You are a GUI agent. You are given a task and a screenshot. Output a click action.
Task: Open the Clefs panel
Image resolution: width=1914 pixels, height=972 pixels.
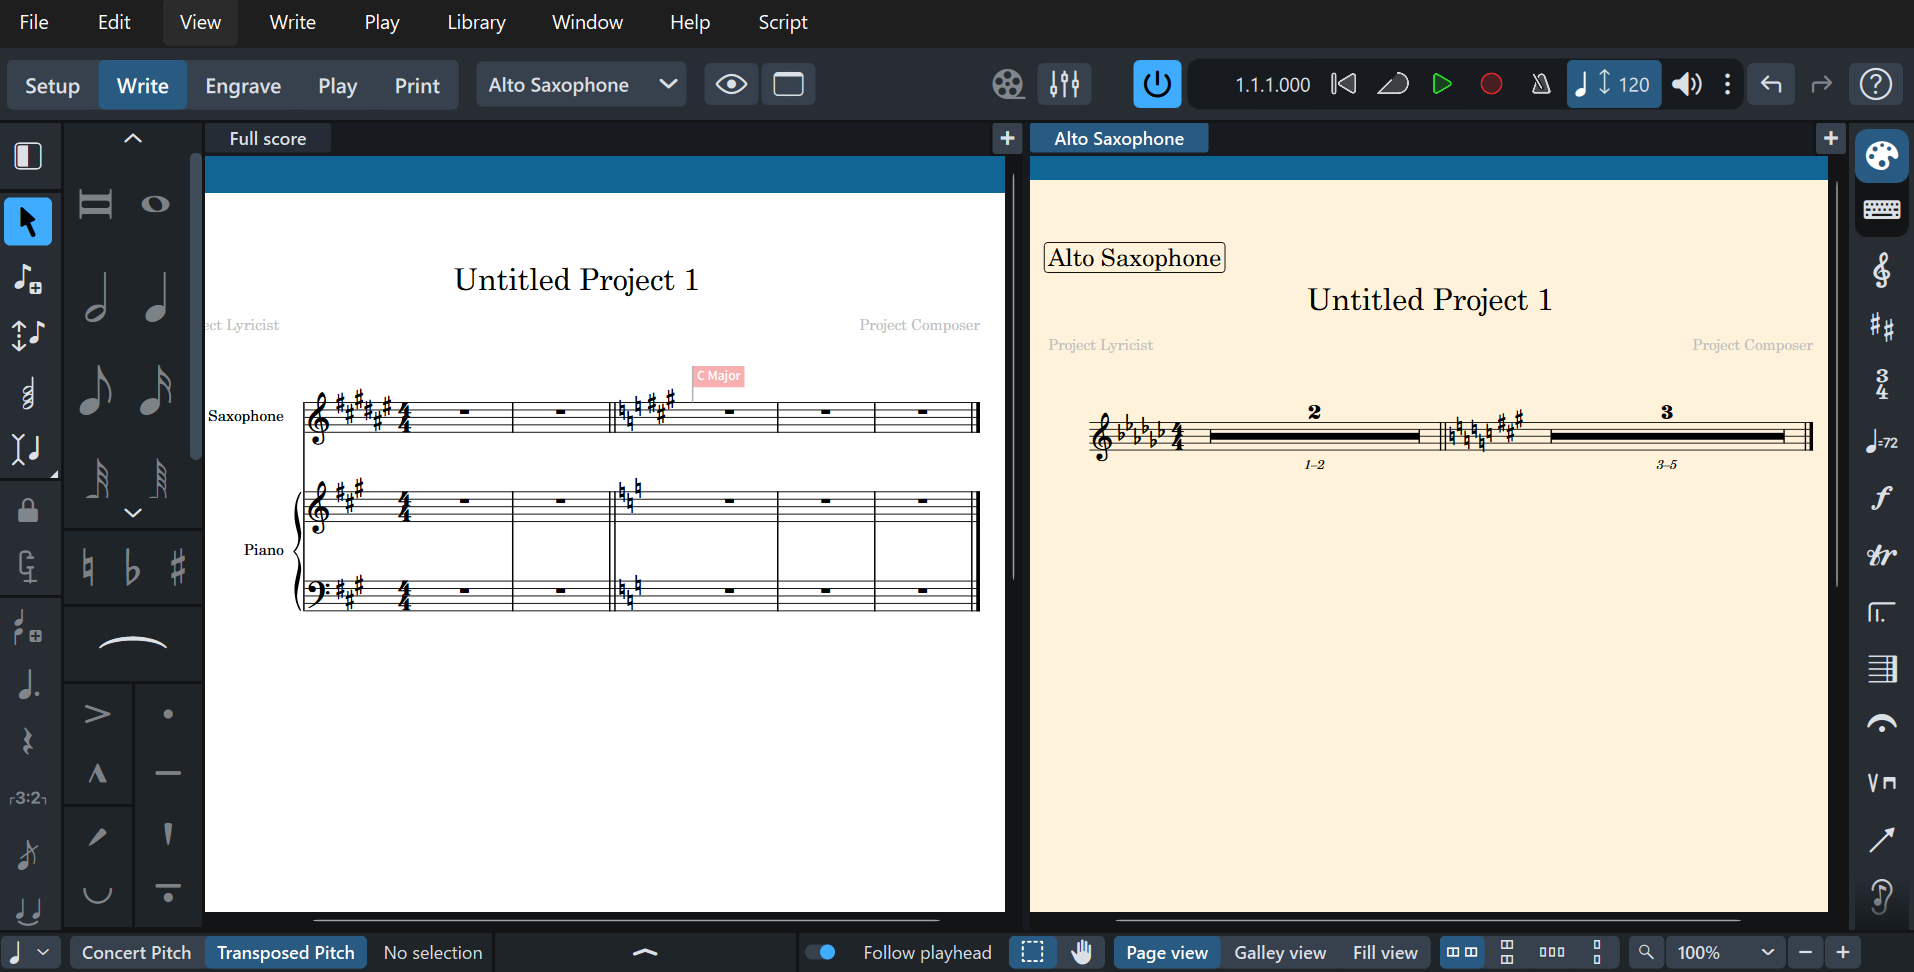tap(1881, 270)
